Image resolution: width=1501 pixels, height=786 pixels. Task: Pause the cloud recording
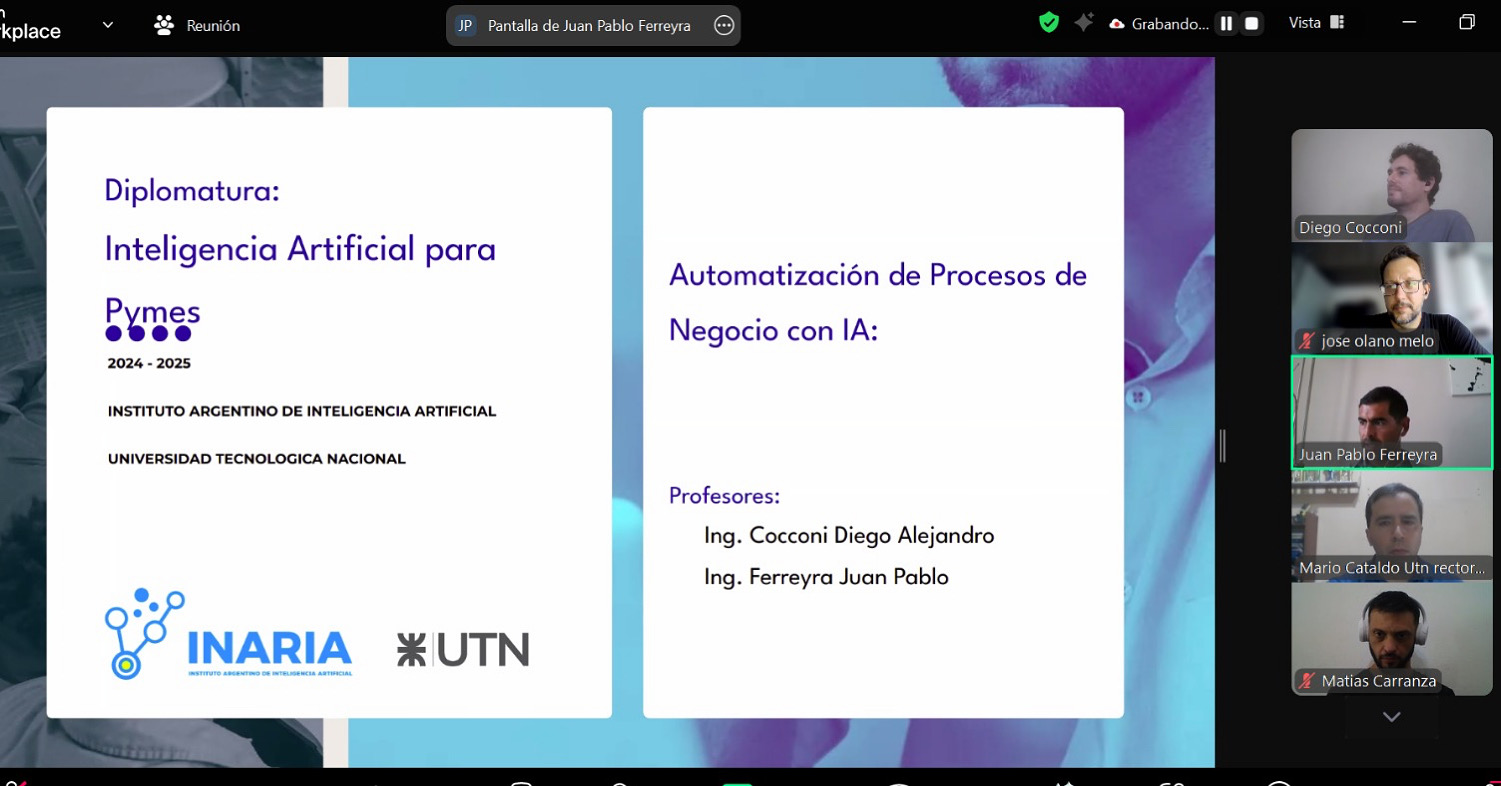click(1226, 24)
